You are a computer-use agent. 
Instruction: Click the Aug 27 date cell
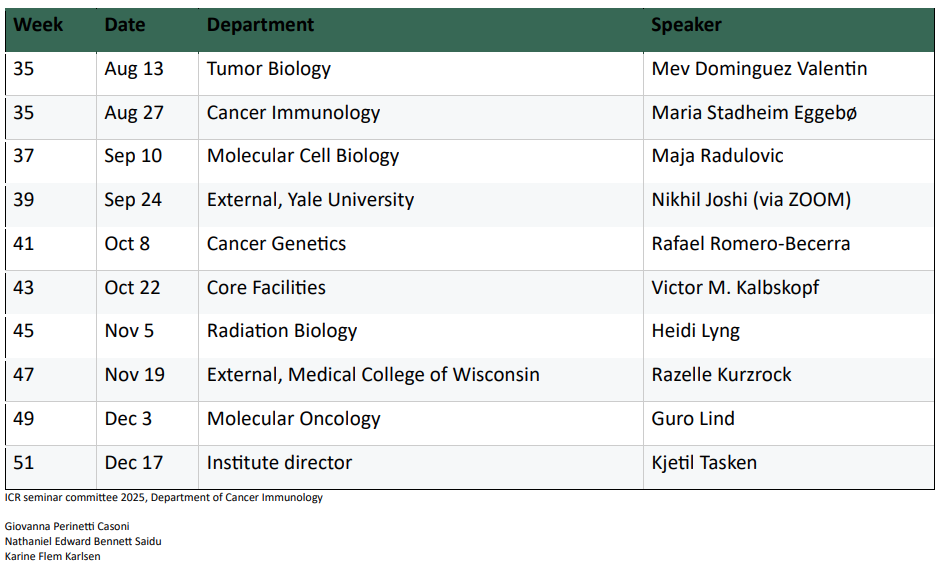point(134,112)
